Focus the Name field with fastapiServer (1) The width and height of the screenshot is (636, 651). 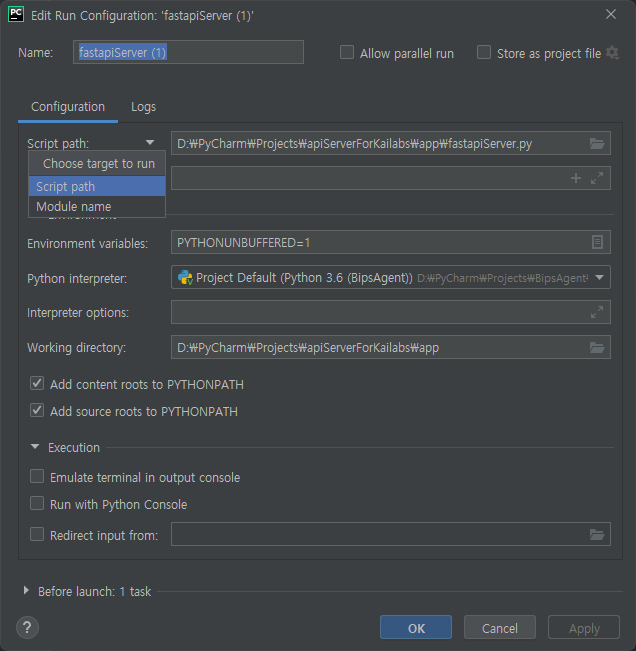pos(188,52)
